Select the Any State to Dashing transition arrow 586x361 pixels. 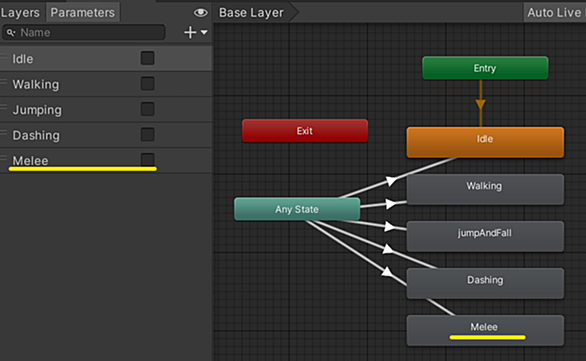tap(389, 249)
